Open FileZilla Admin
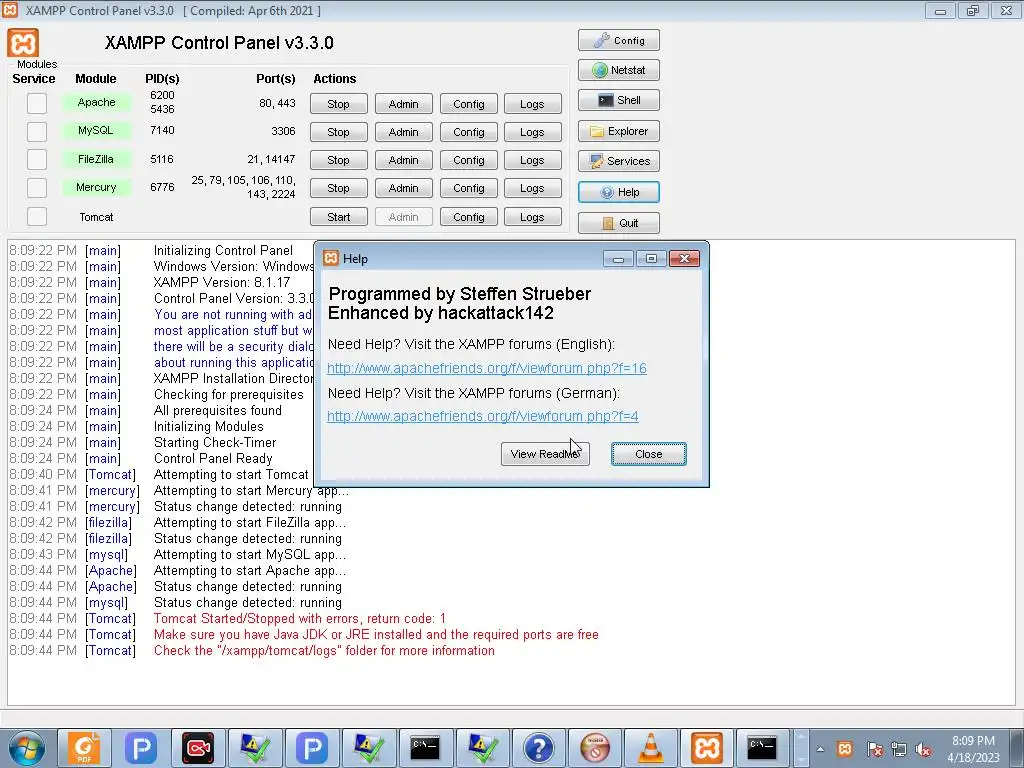 (x=404, y=160)
